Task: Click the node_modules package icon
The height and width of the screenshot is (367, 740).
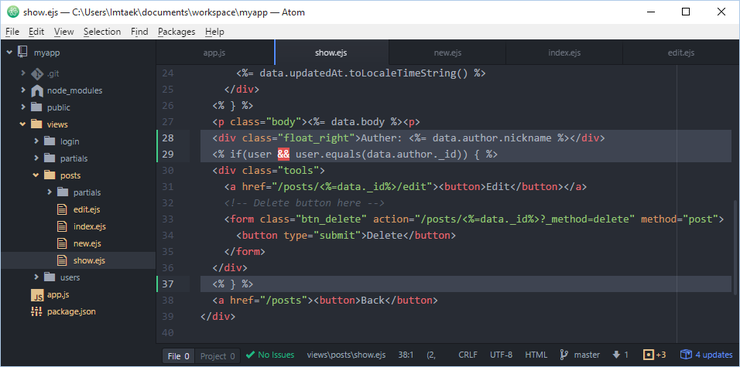Action: pyautogui.click(x=37, y=91)
